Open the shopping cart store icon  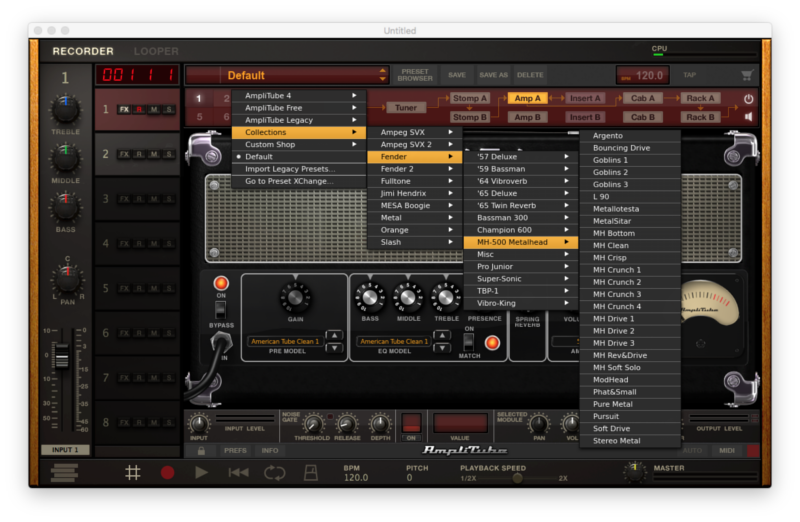click(x=747, y=76)
